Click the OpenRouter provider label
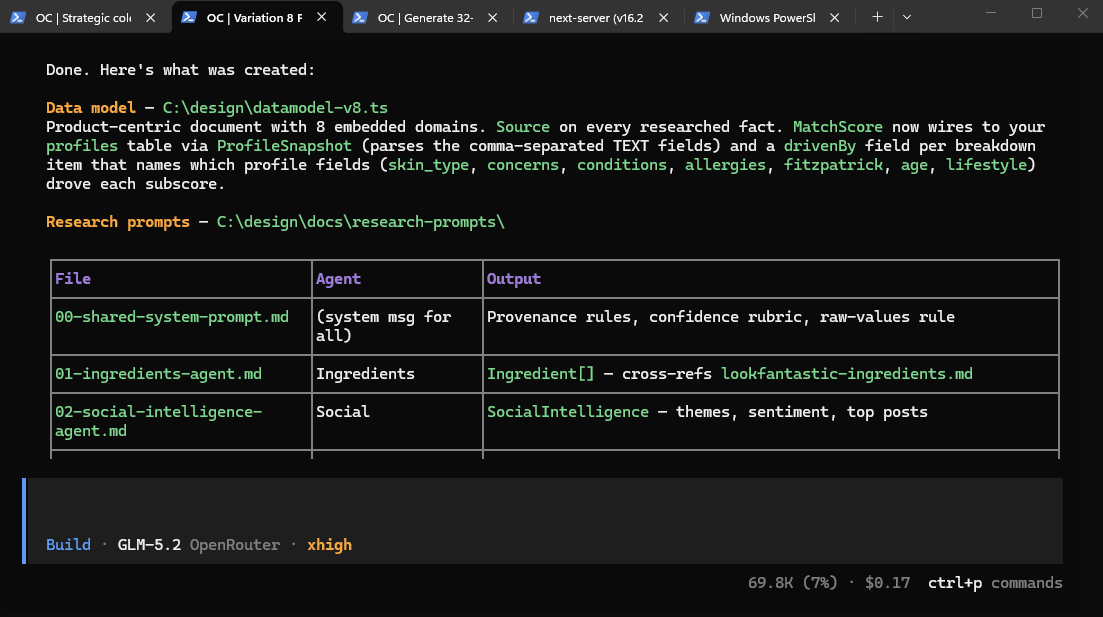 (x=235, y=545)
